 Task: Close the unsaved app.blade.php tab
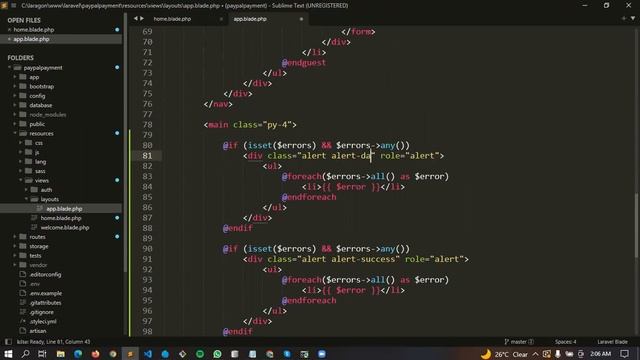(301, 19)
